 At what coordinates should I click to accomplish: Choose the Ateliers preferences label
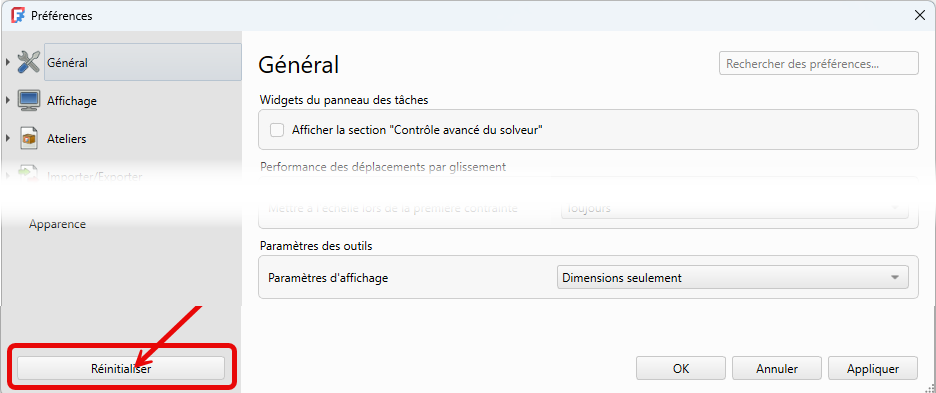pos(67,139)
